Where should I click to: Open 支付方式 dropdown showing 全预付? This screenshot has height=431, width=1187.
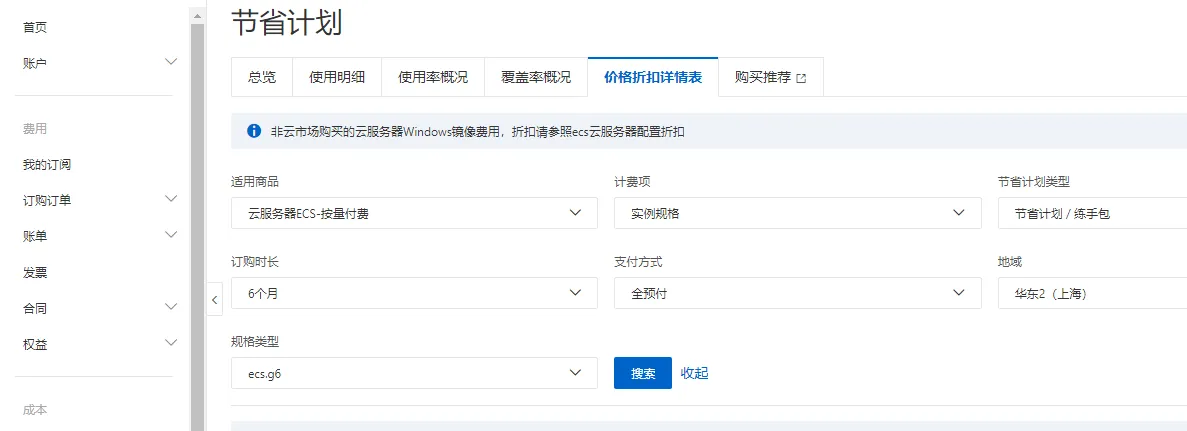click(798, 293)
